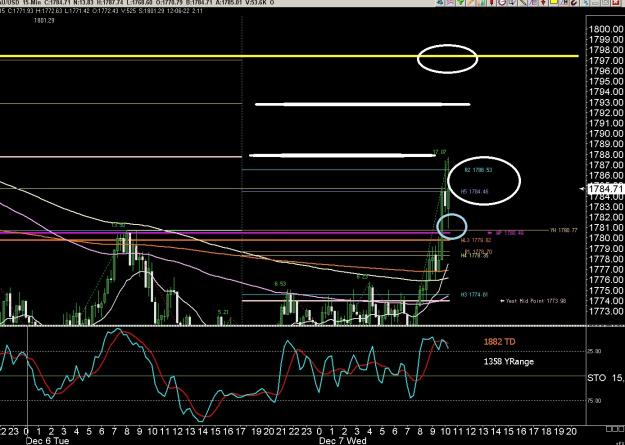
Task: Click the 1778.00 price axis label
Action: pyautogui.click(x=606, y=259)
